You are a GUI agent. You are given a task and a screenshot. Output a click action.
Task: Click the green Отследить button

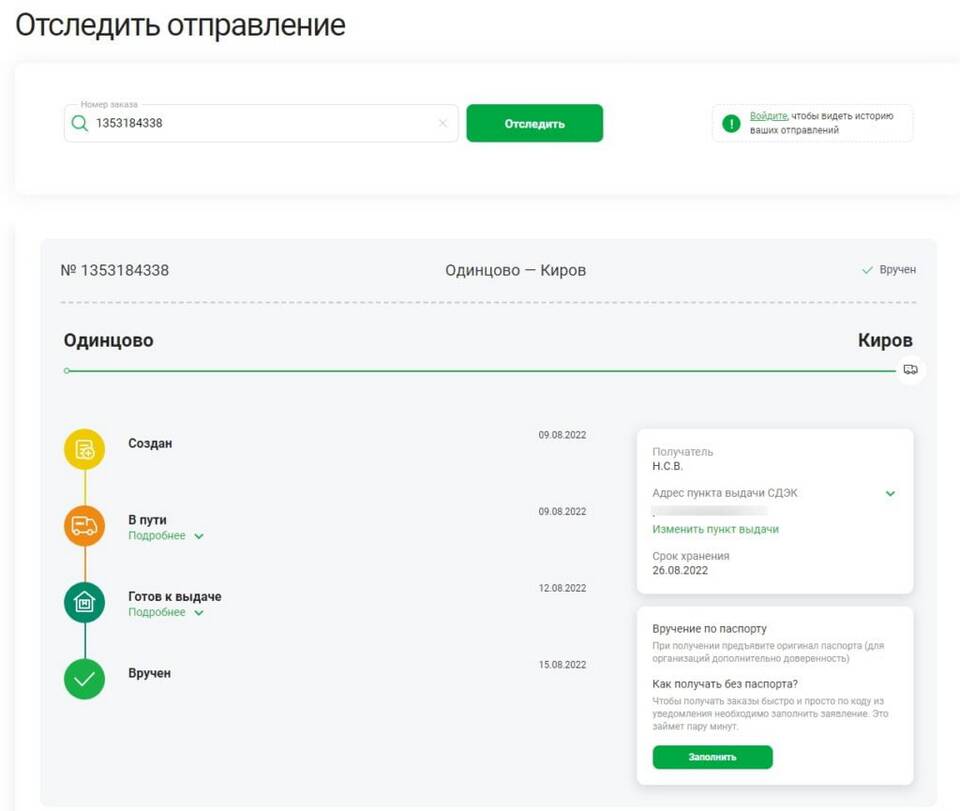pyautogui.click(x=534, y=123)
